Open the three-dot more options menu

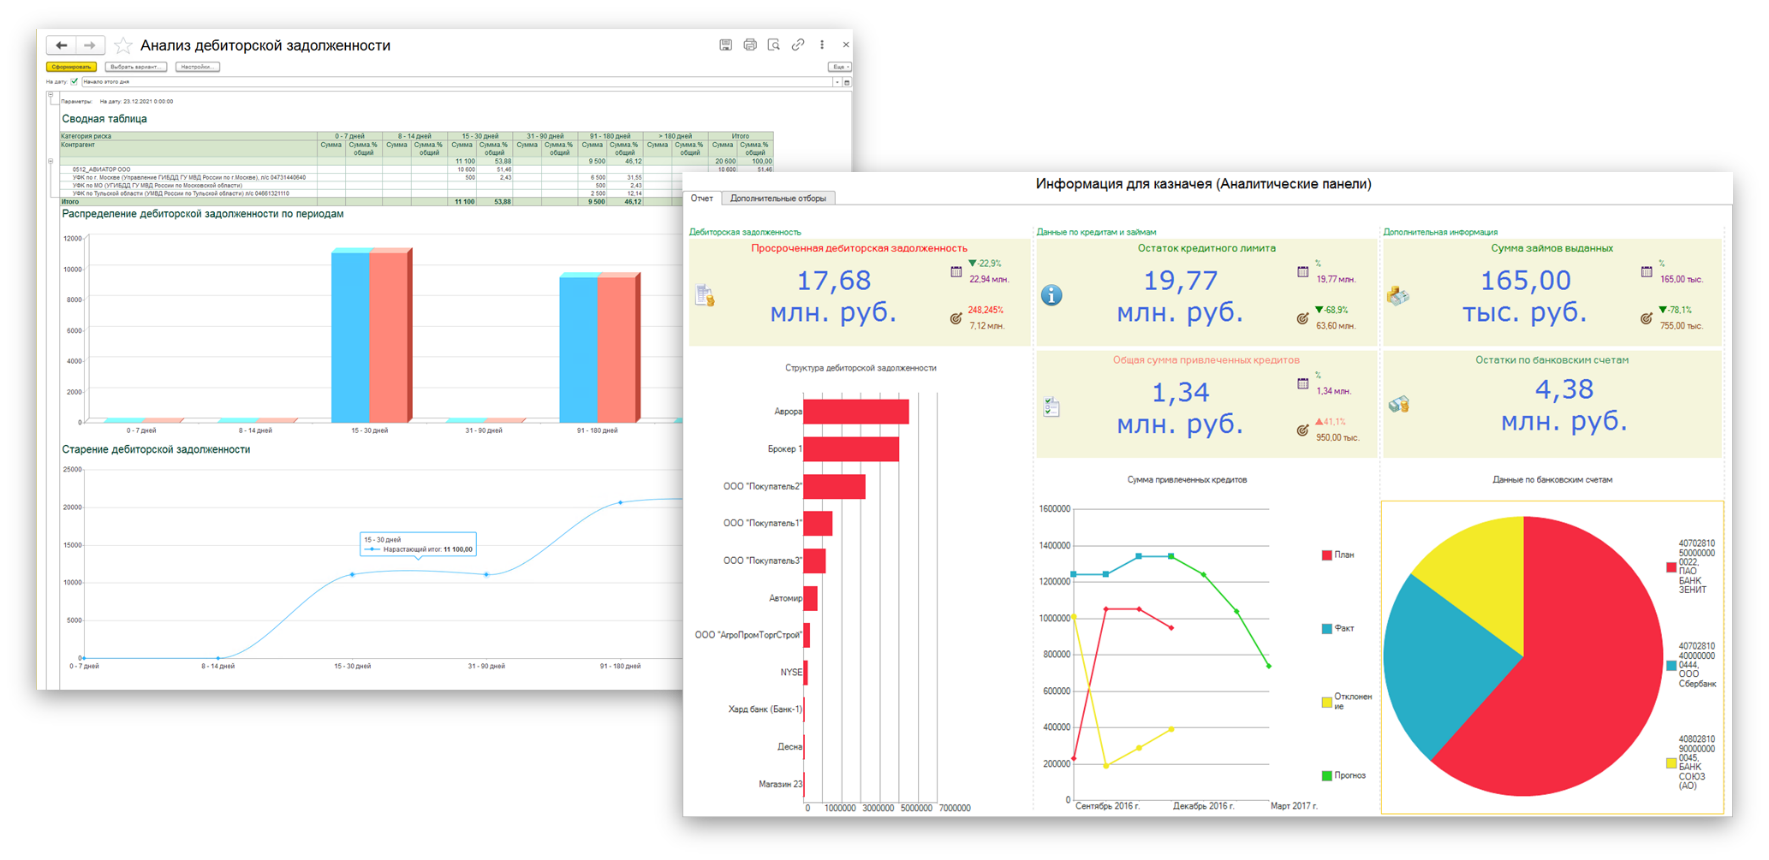click(822, 45)
